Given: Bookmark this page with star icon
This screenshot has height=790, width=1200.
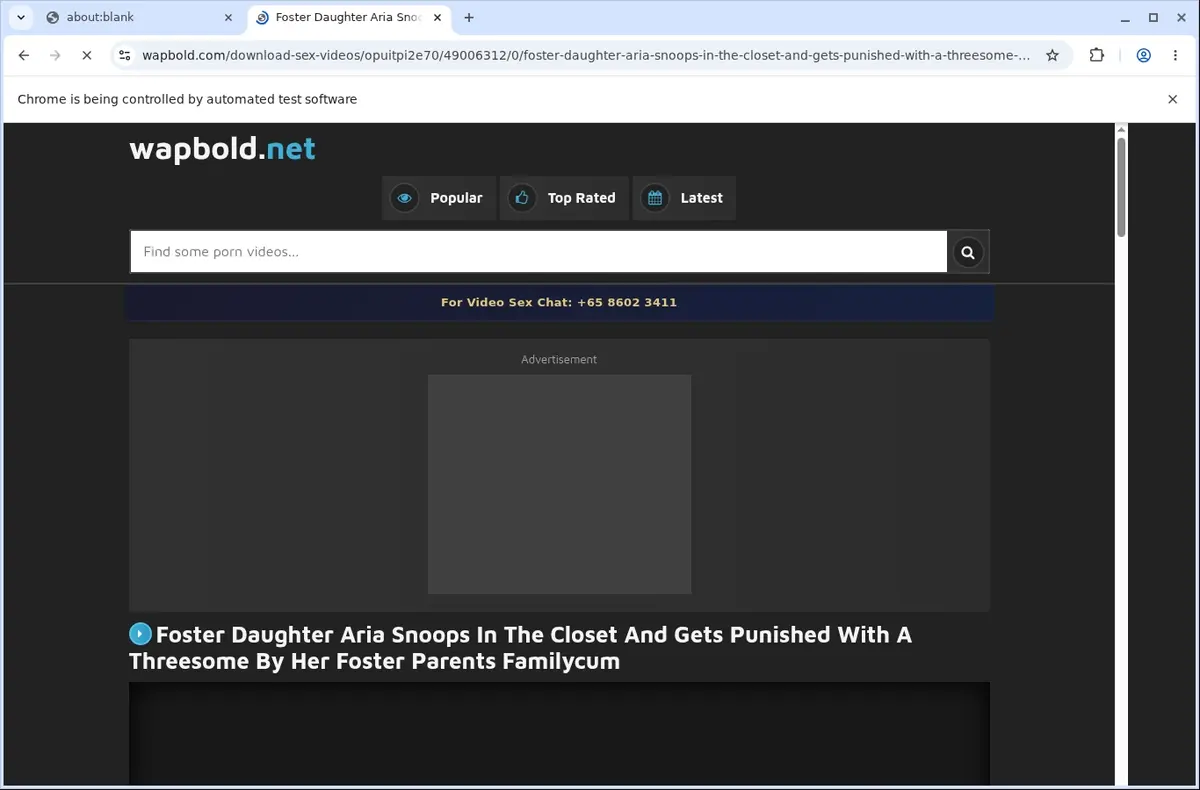Looking at the screenshot, I should [x=1052, y=56].
